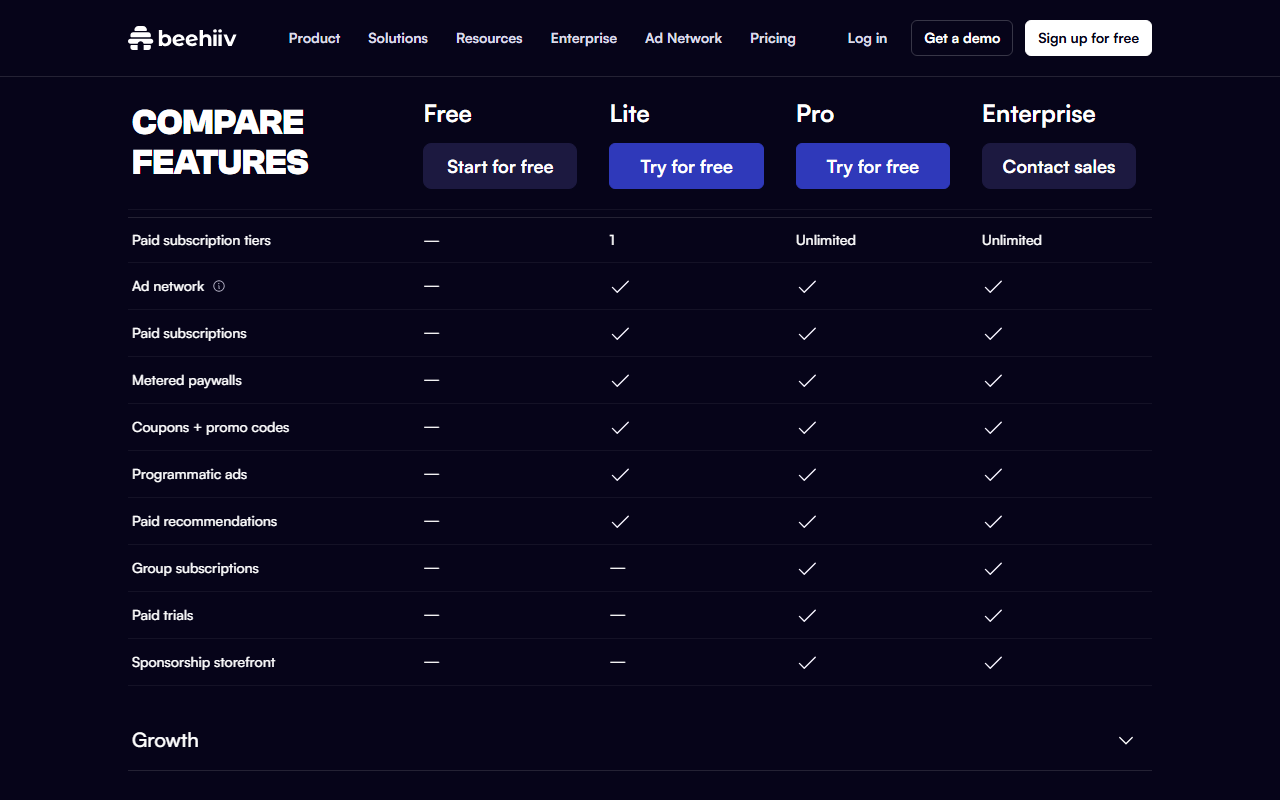Click the Ad network info icon
The image size is (1280, 800).
click(219, 286)
